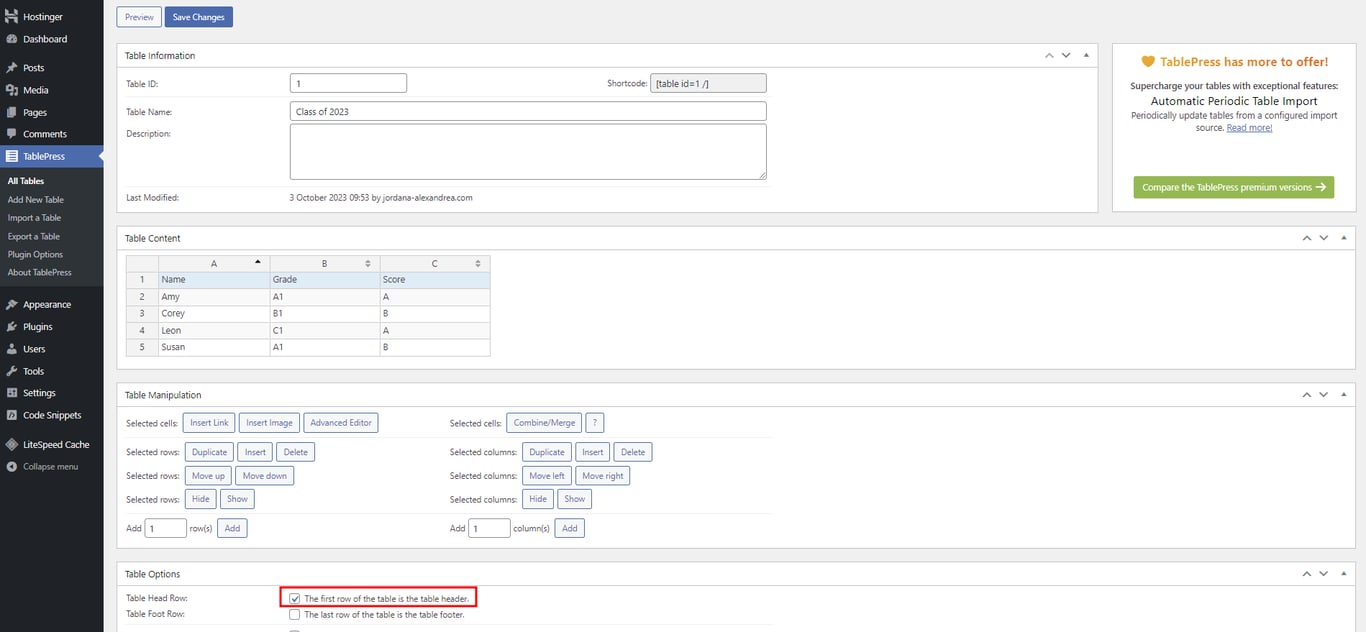Move Table Options panel down
1366x632 pixels.
click(x=1324, y=574)
